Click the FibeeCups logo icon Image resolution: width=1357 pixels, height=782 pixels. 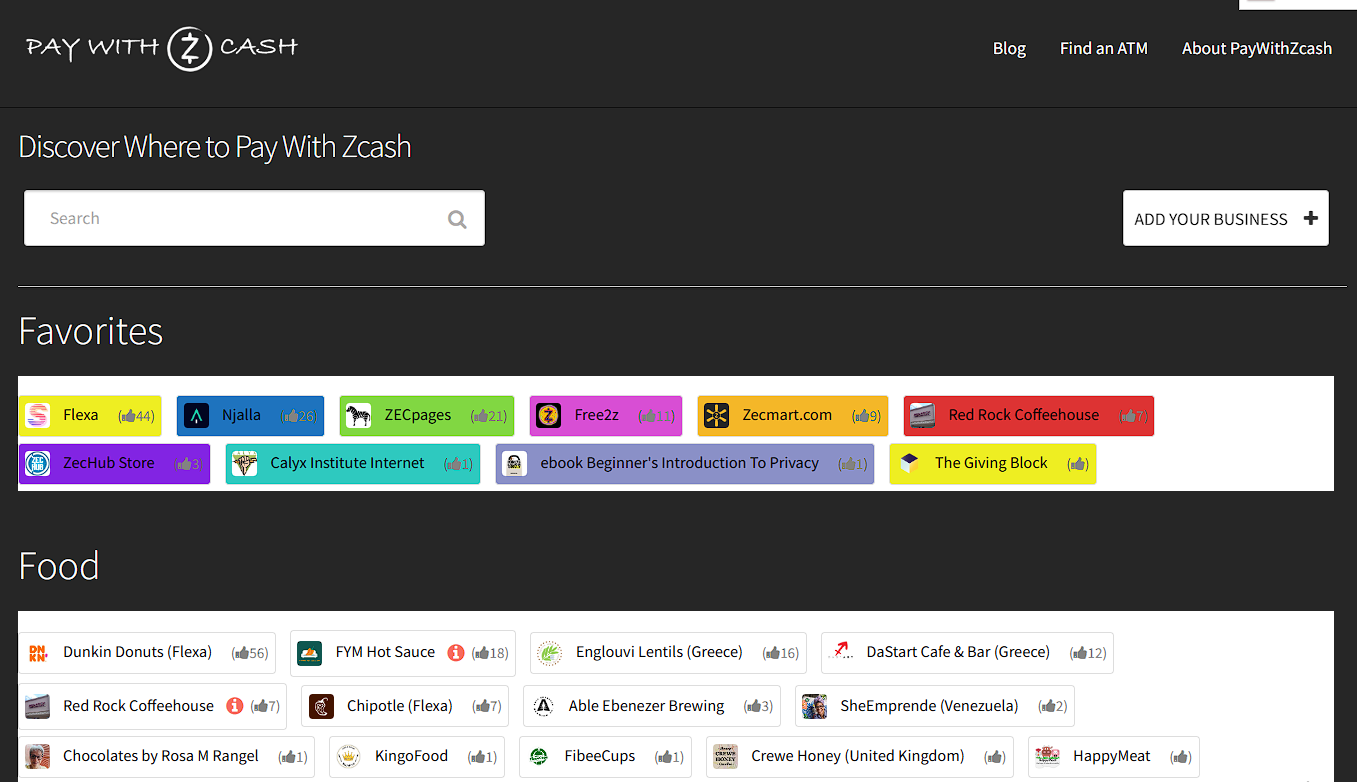pos(539,756)
